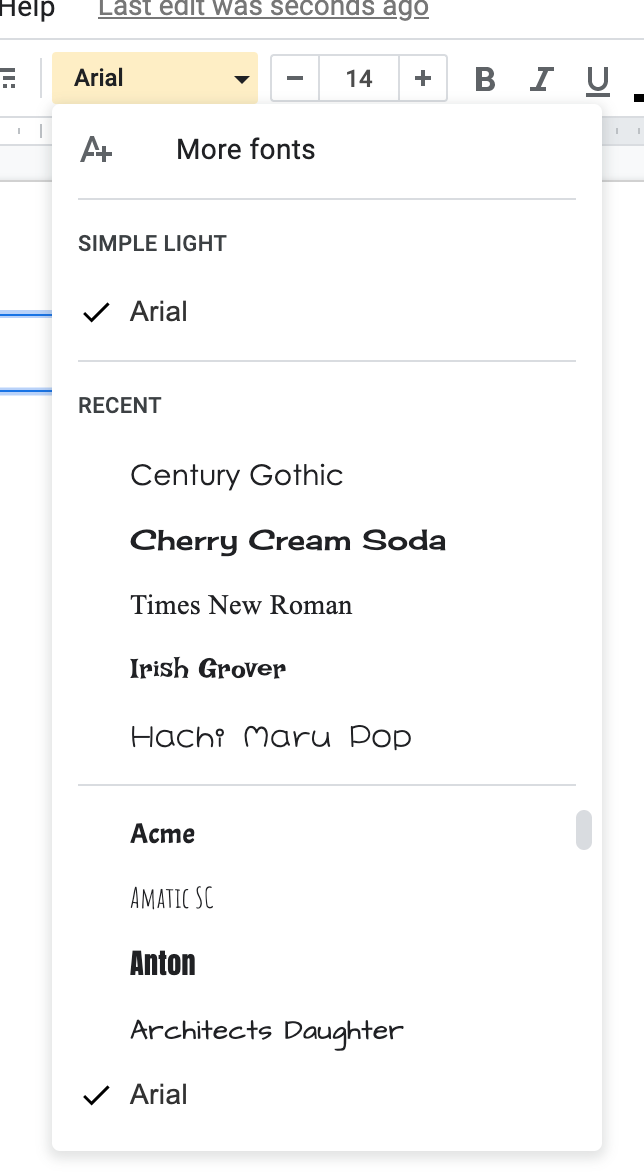Select Hachi Maru Pop font
This screenshot has width=644, height=1176.
tap(271, 737)
